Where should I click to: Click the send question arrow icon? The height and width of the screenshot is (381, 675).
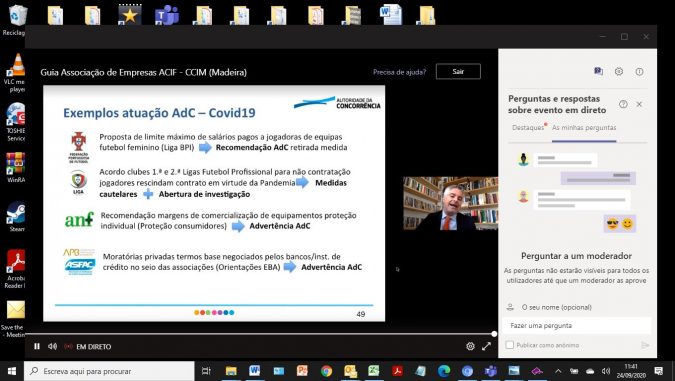click(x=645, y=345)
